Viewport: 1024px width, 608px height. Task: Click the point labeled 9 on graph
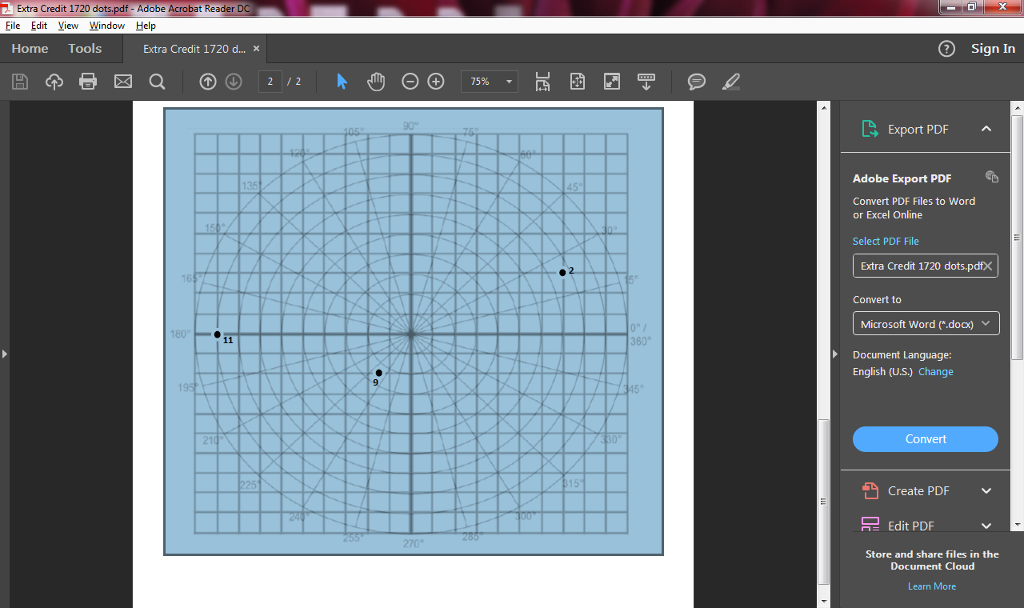click(x=379, y=373)
